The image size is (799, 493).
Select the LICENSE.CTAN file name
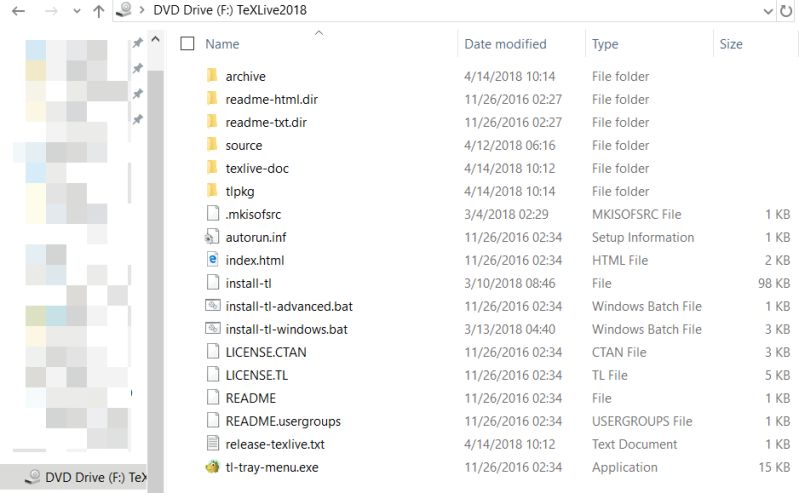point(266,352)
